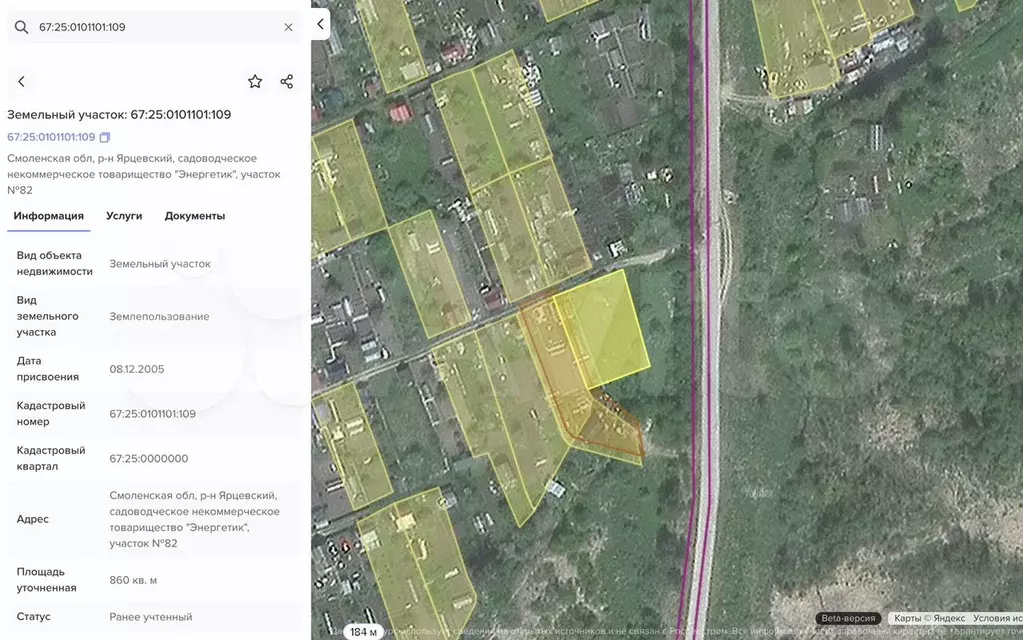1023x640 pixels.
Task: Open the Условия использования link
Action: 995,618
